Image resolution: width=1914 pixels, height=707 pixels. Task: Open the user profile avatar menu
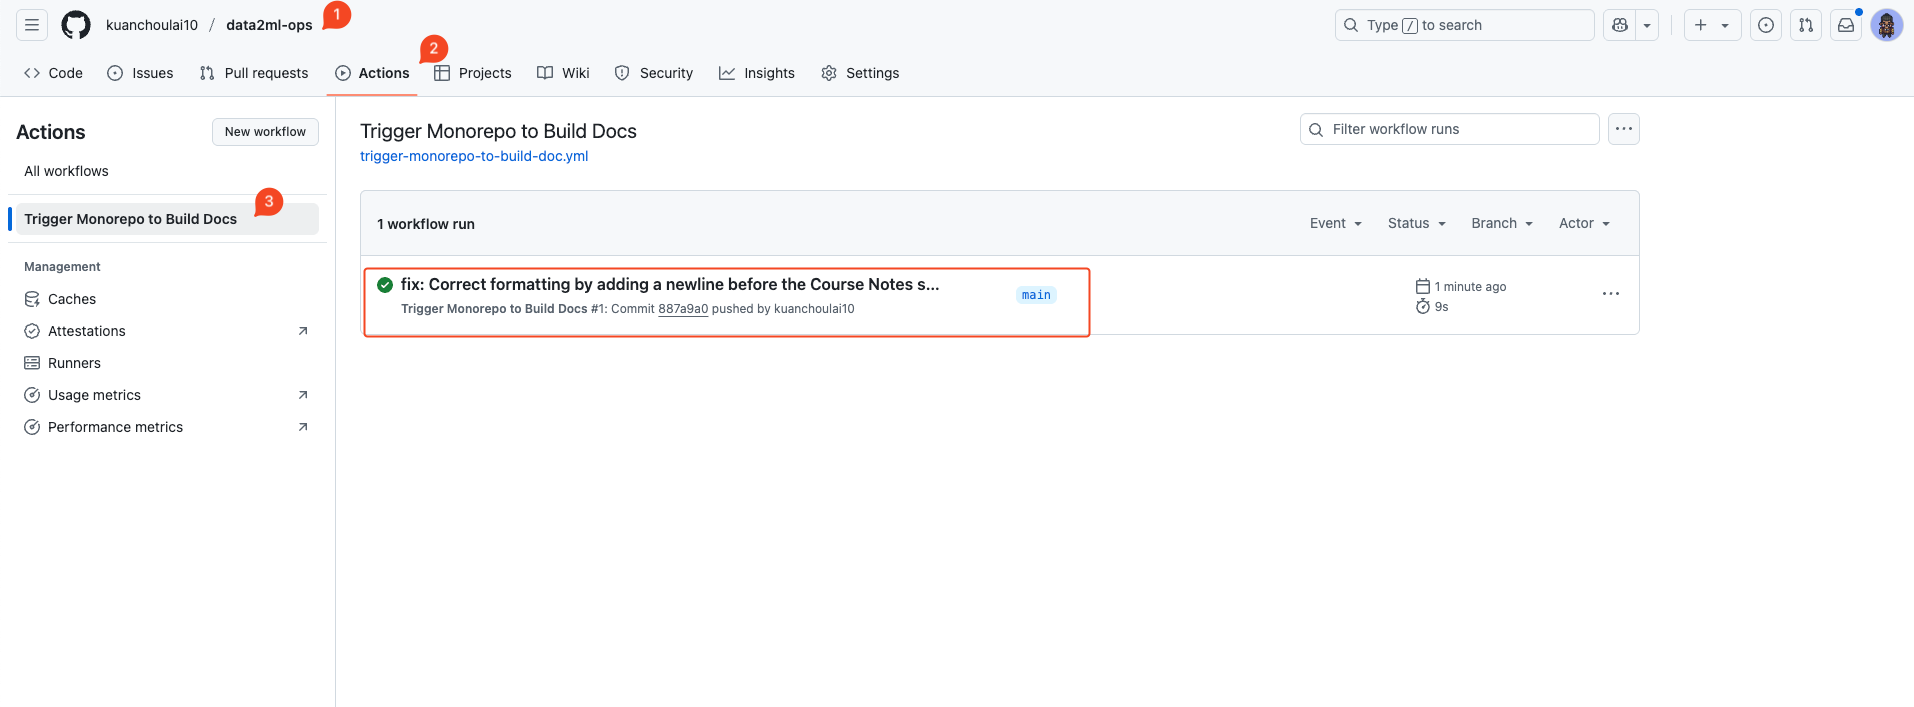1886,25
